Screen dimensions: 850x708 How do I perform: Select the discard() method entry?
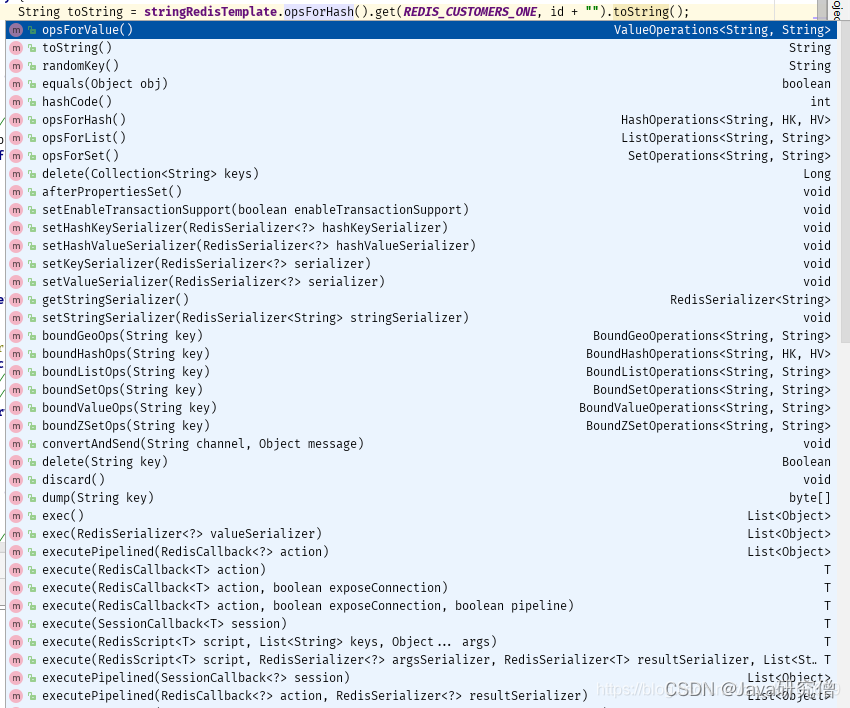coord(421,479)
